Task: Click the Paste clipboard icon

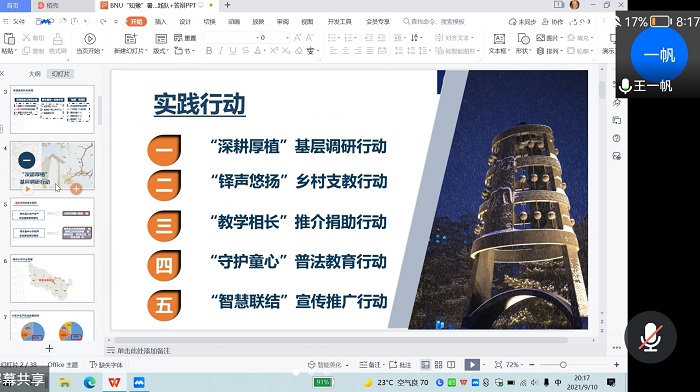Action: [9, 44]
